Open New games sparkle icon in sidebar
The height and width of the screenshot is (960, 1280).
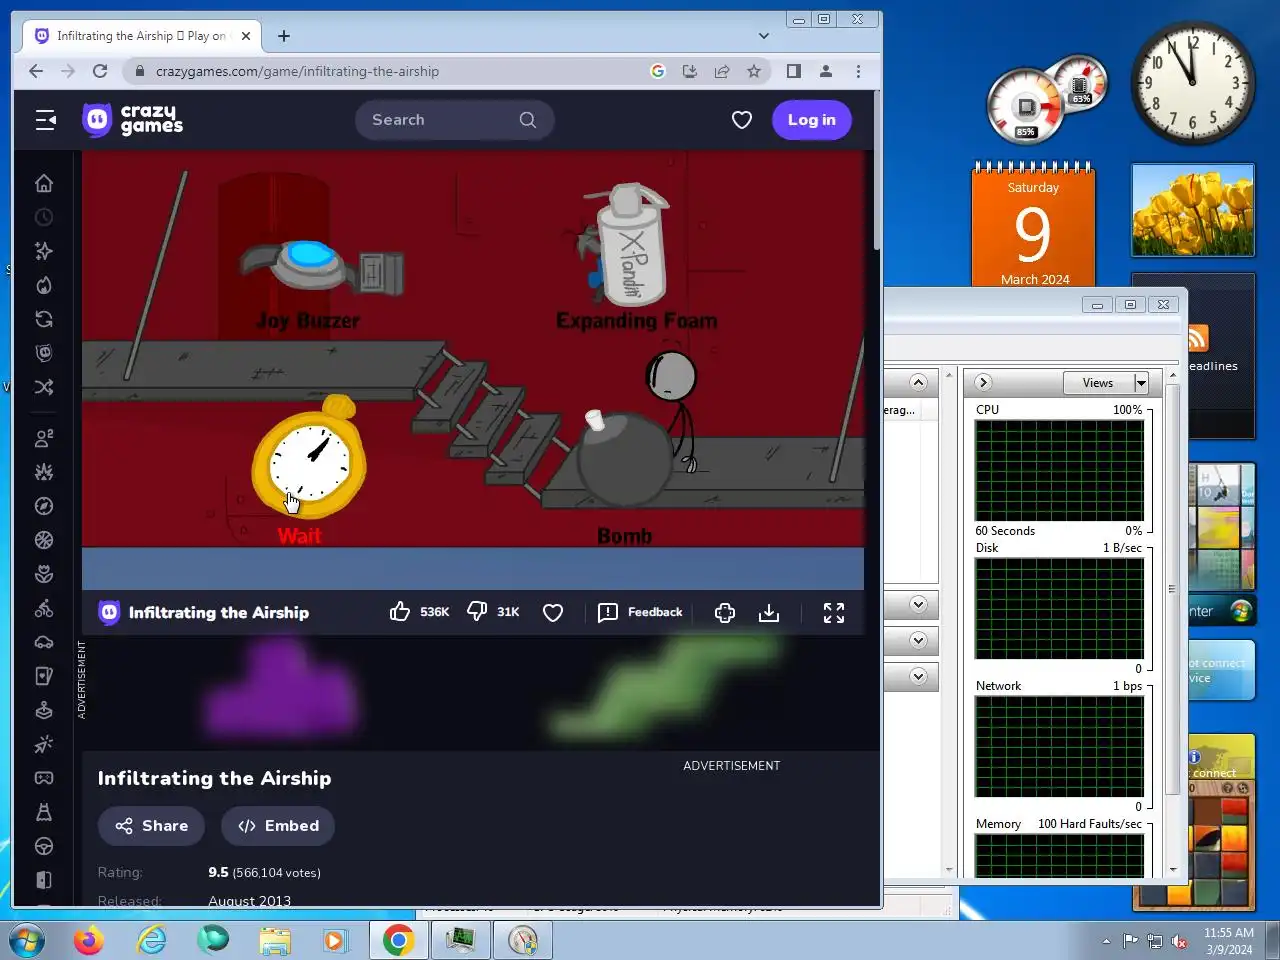coord(44,251)
